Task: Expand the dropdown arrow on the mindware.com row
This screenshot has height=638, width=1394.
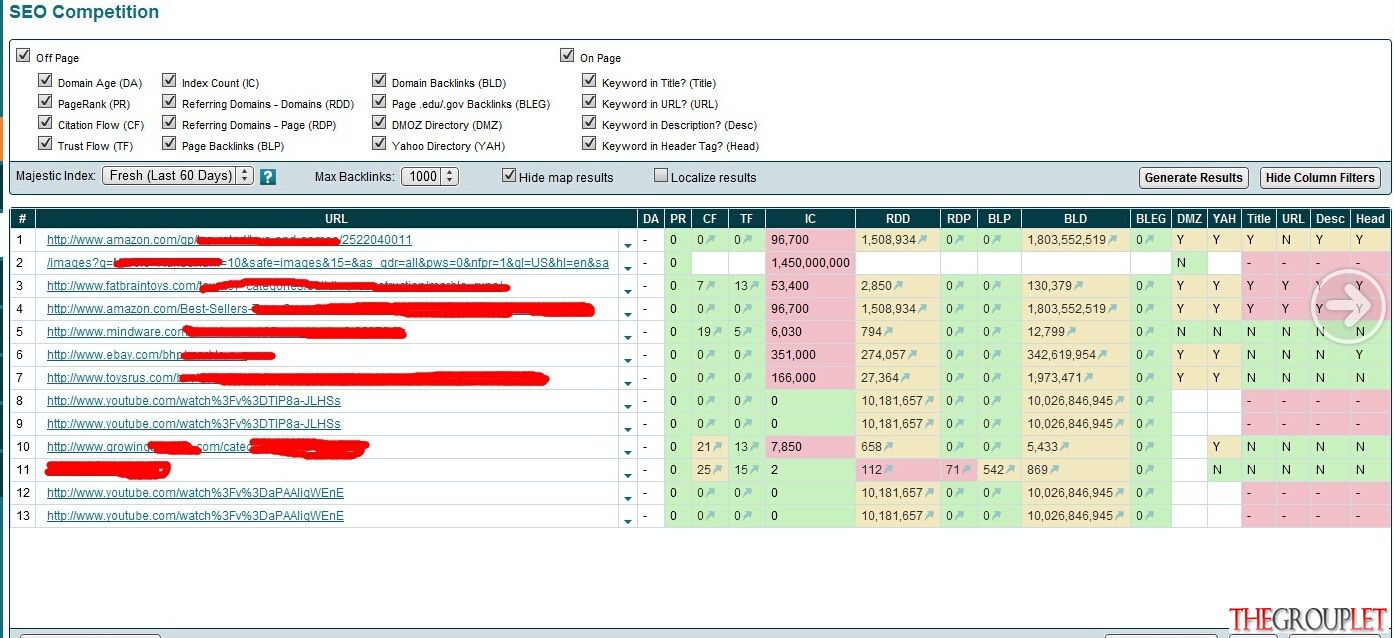Action: coord(627,336)
